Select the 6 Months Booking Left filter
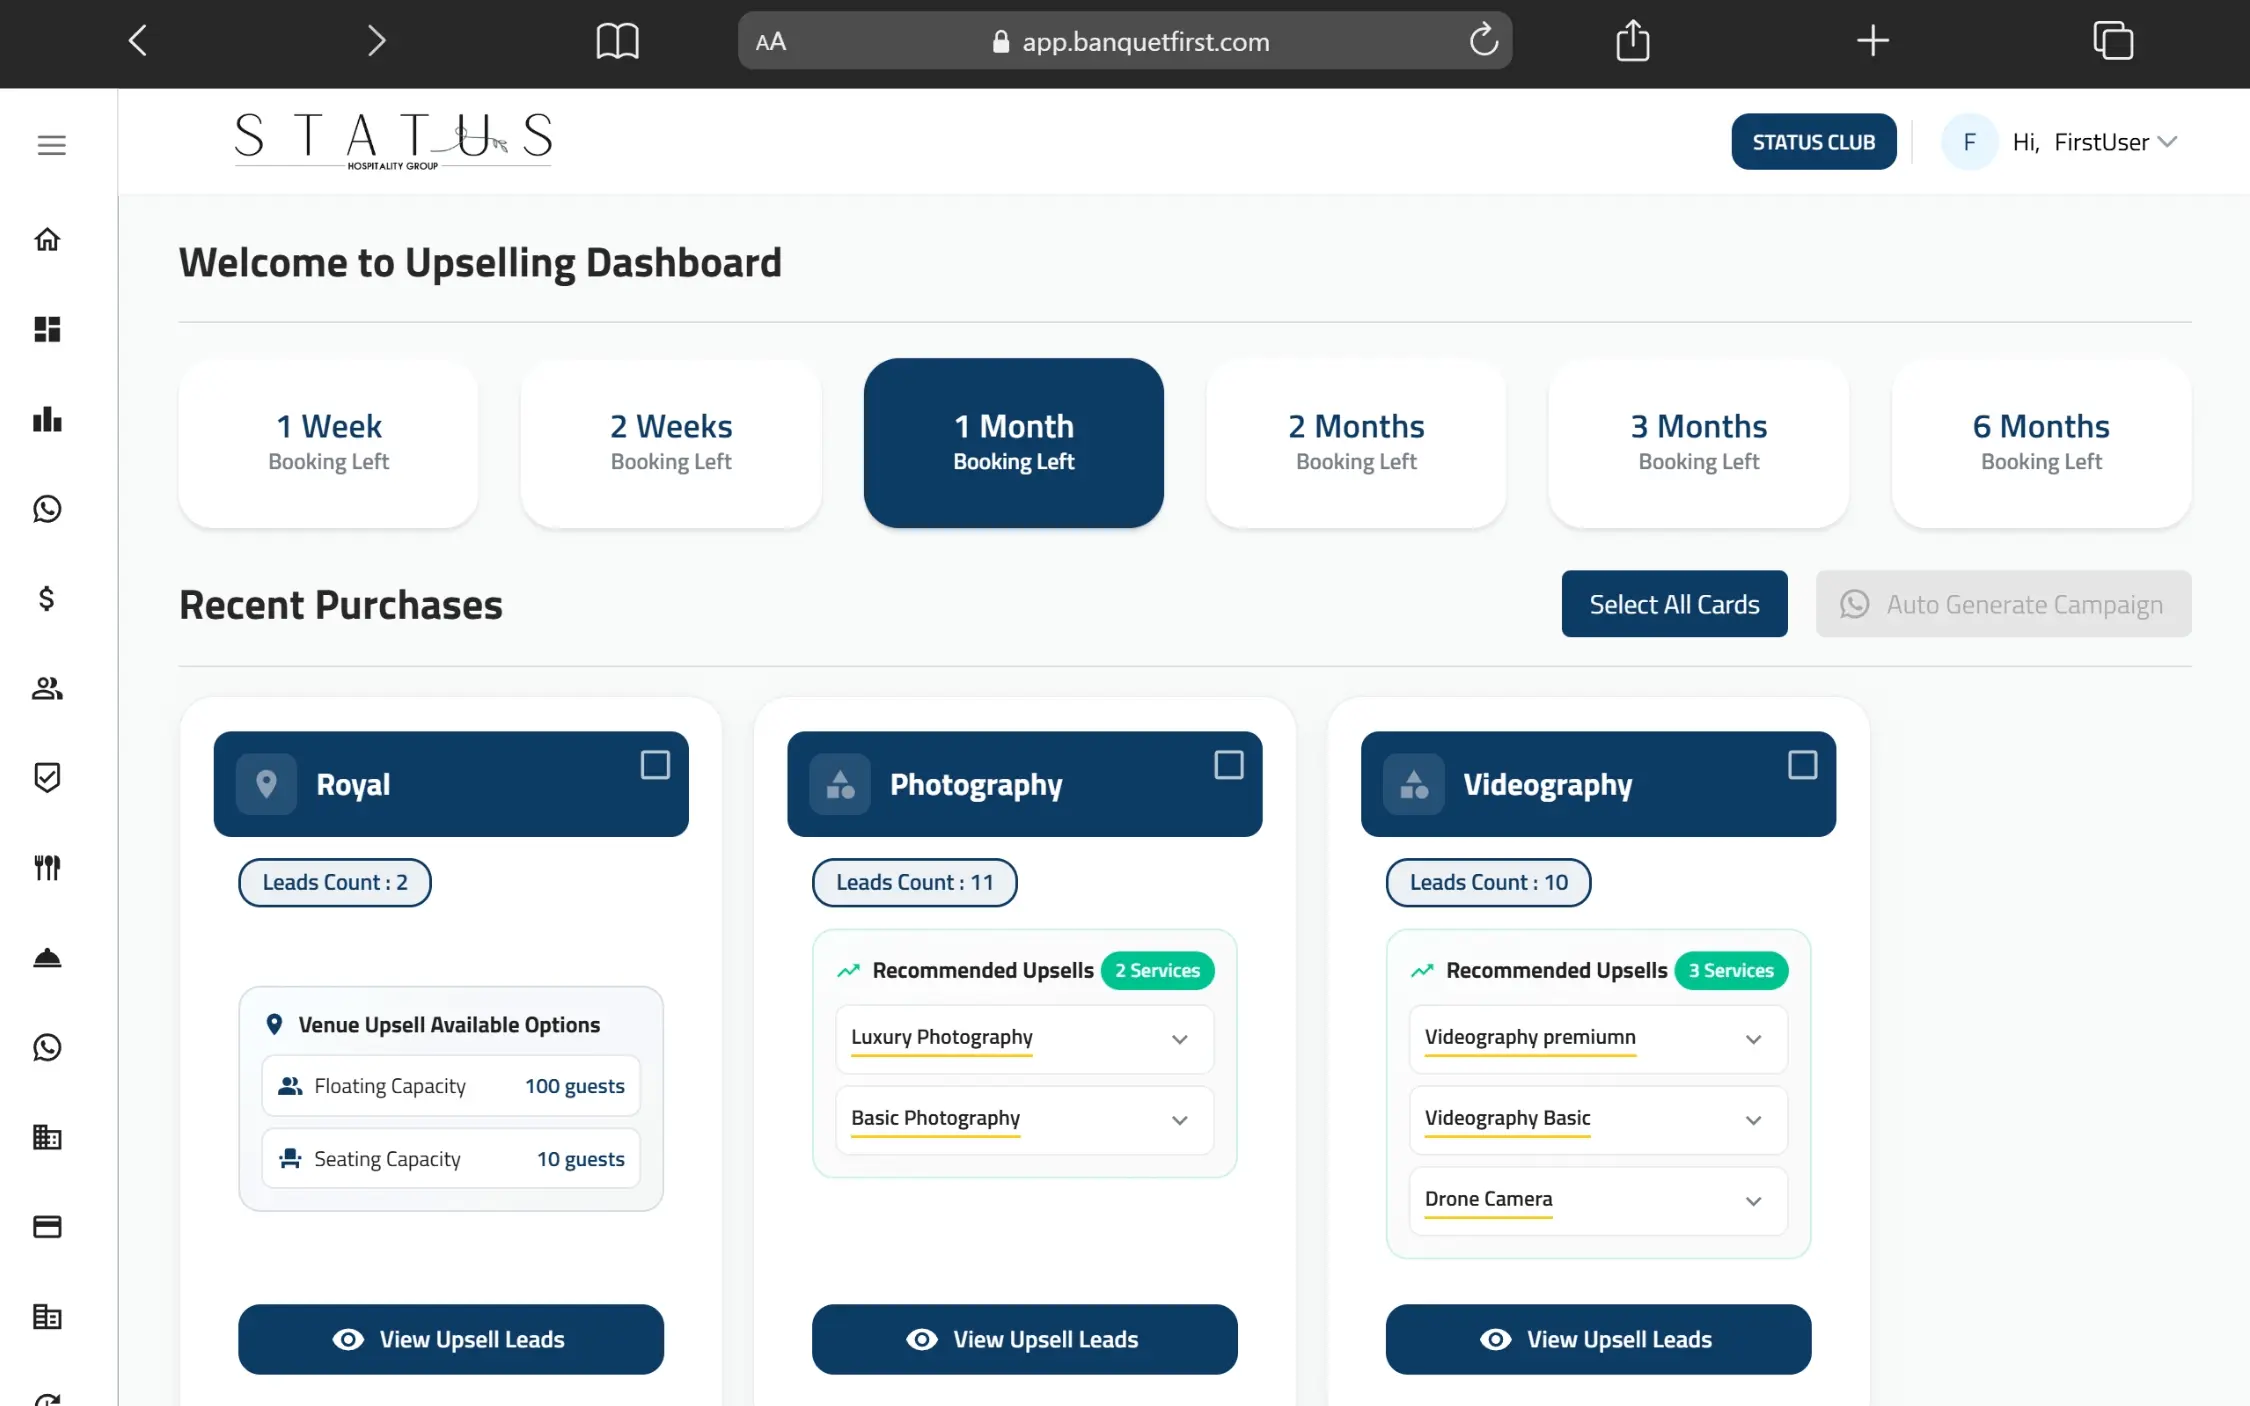This screenshot has height=1406, width=2250. [x=2040, y=443]
